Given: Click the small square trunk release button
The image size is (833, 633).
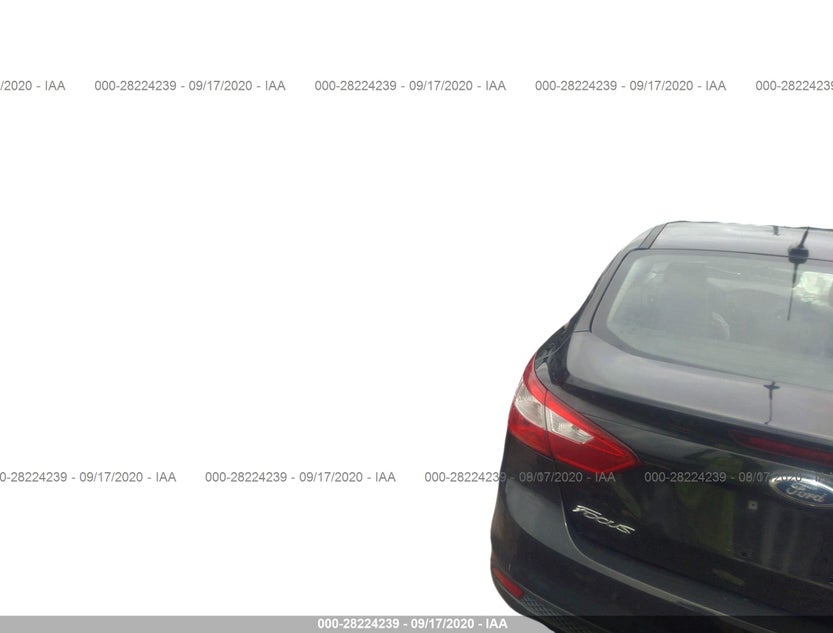Looking at the screenshot, I should [x=751, y=504].
